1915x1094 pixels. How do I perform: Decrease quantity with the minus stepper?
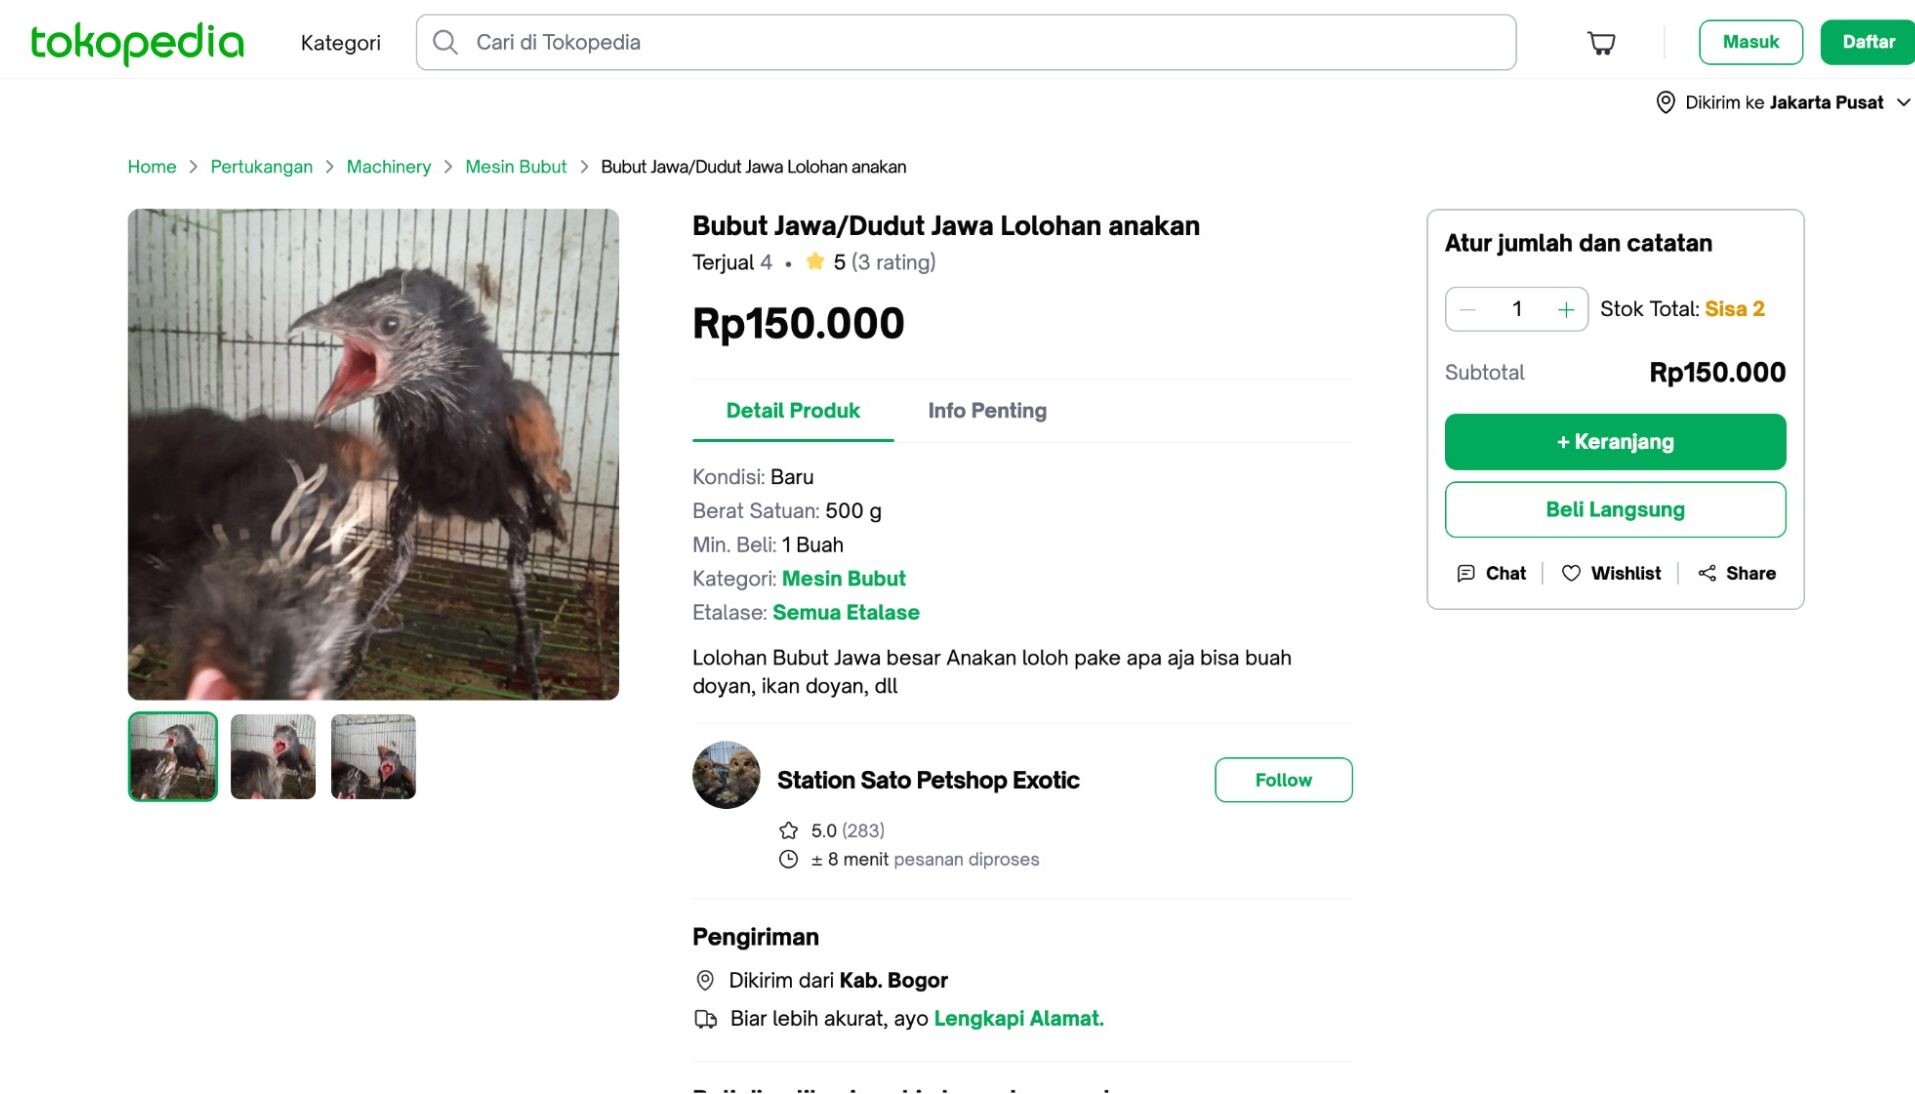click(1466, 309)
